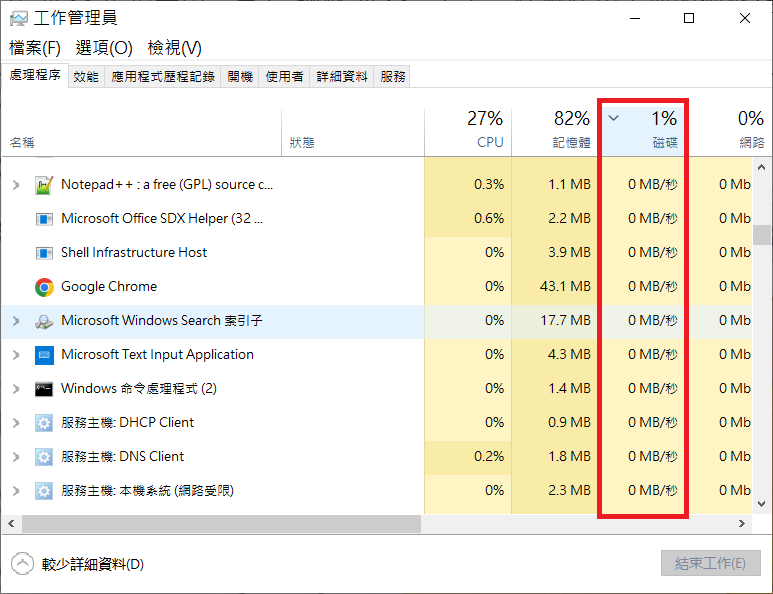Image resolution: width=773 pixels, height=594 pixels.
Task: Select the Google Chrome process name
Action: coord(109,286)
